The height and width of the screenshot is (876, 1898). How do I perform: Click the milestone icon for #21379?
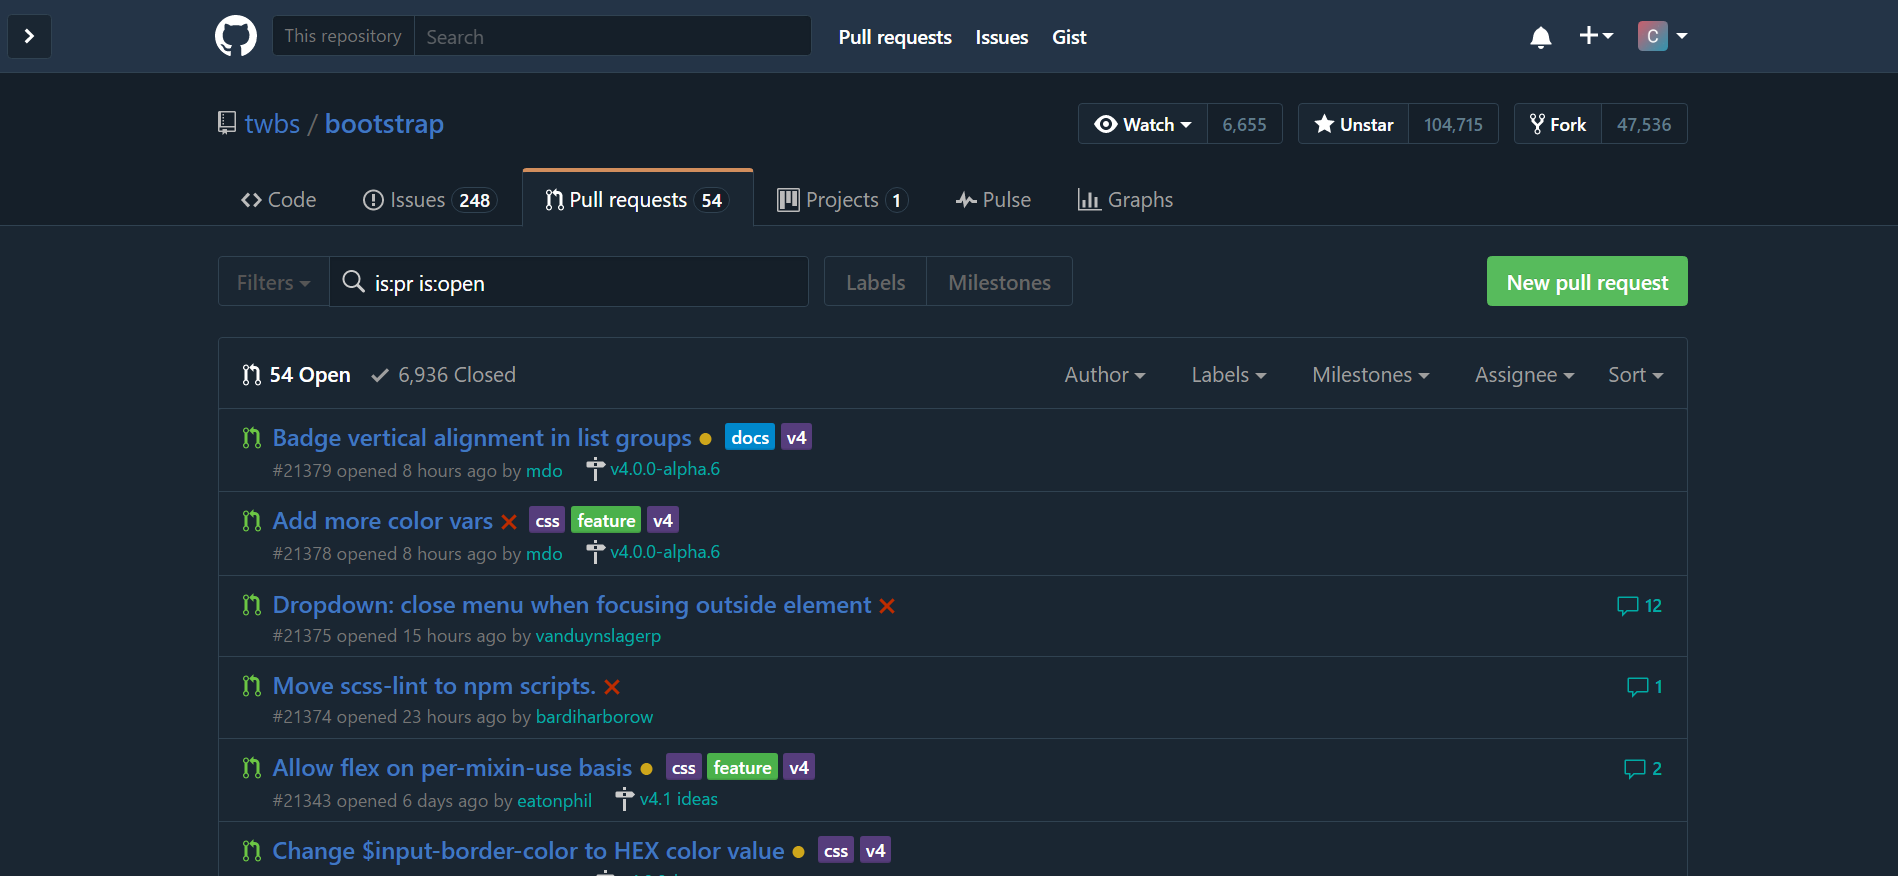[595, 469]
